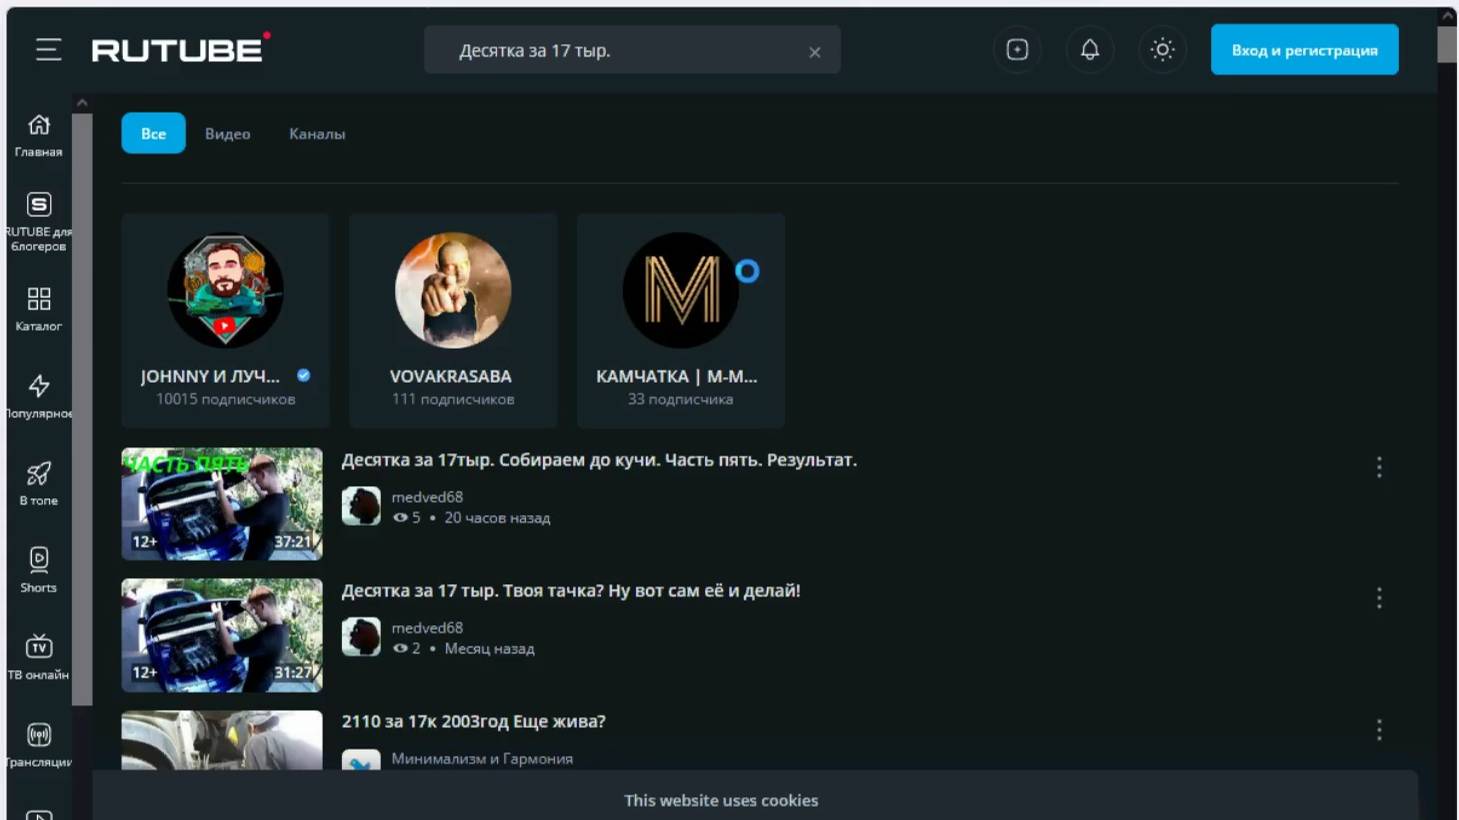
Task: Open ТВ онлайн in the sidebar
Action: [38, 657]
